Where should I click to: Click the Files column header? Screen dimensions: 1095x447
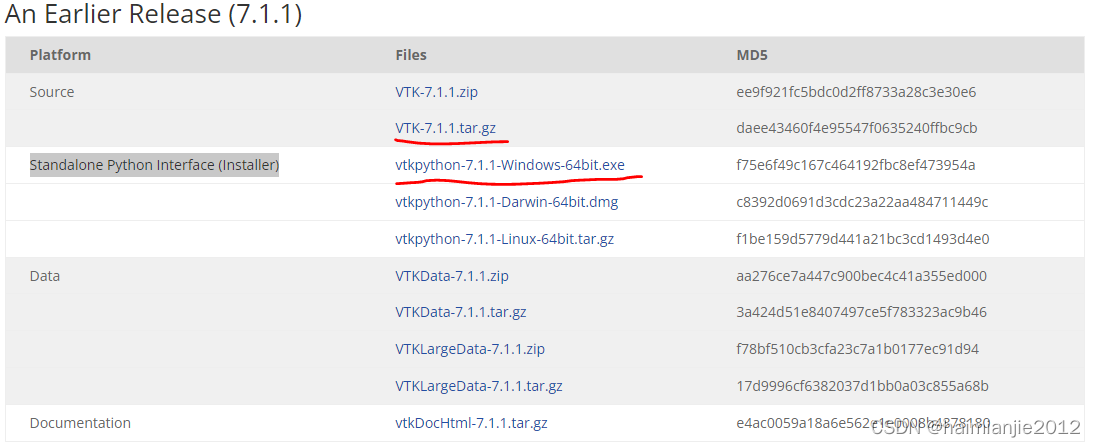tap(411, 55)
